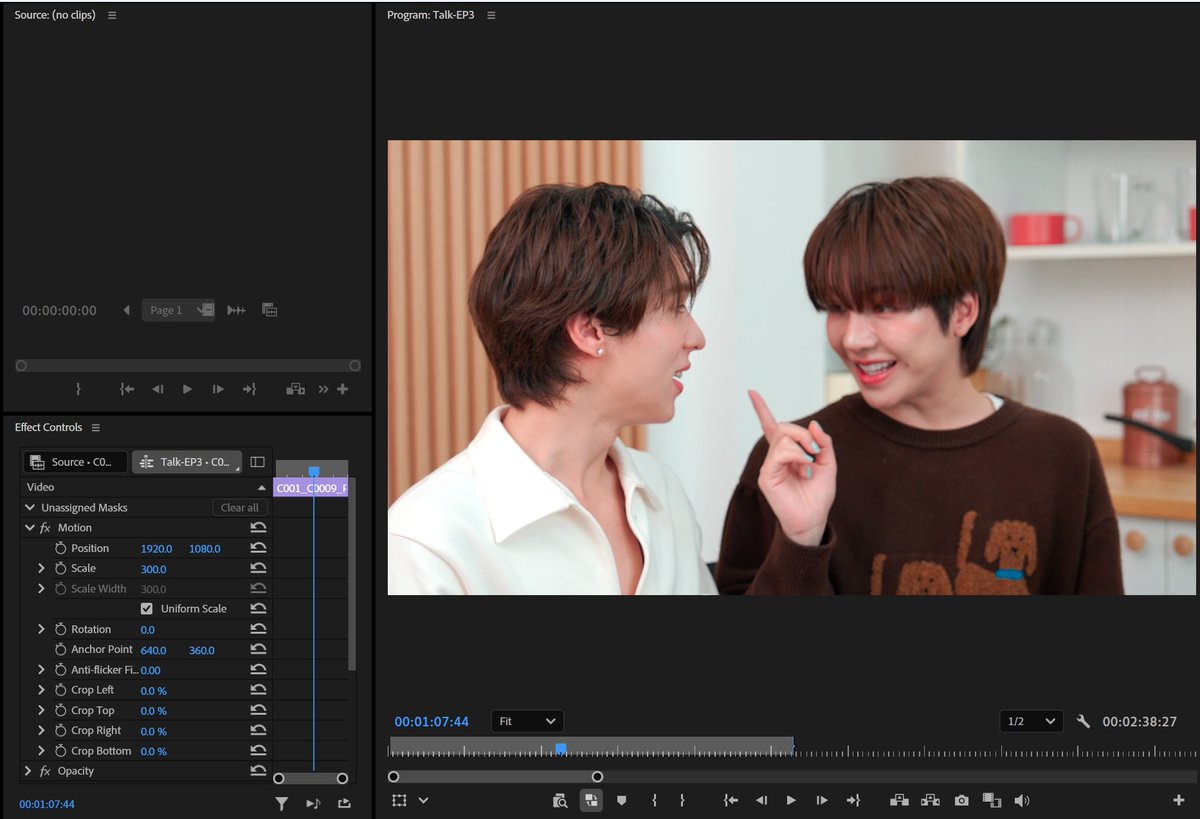The width and height of the screenshot is (1200, 819).
Task: Go to In point in Source monitor
Action: (x=127, y=389)
